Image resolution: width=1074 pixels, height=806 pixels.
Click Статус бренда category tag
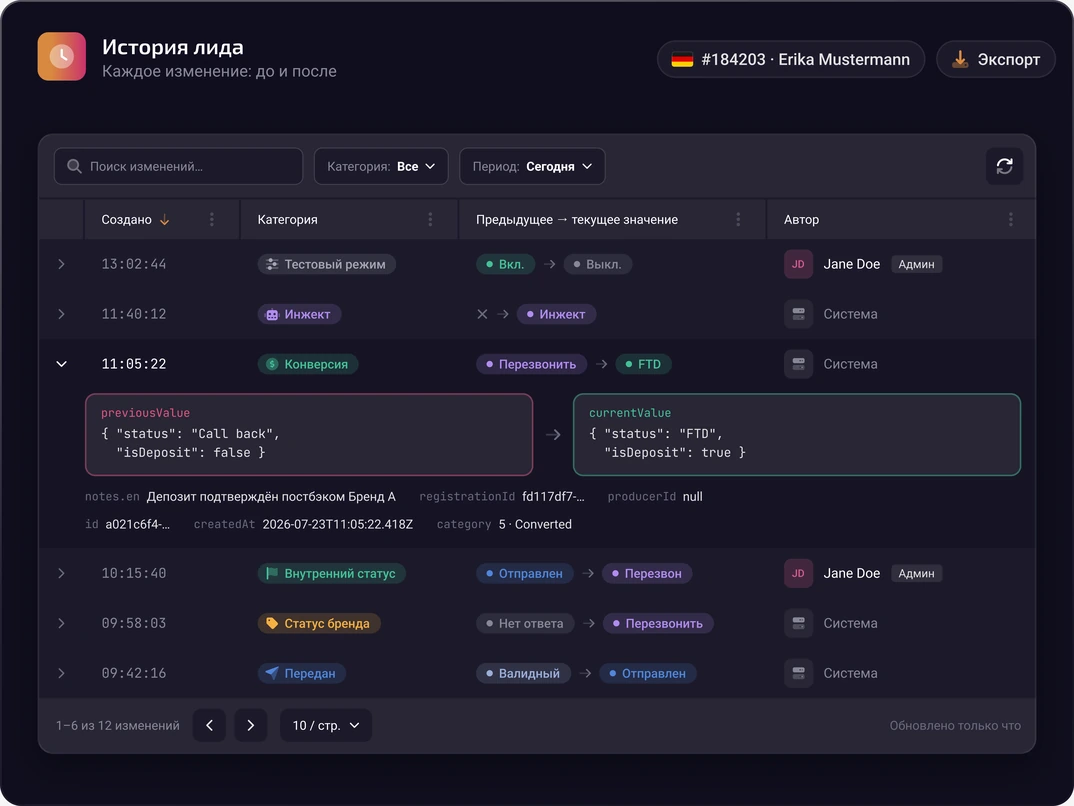pyautogui.click(x=319, y=623)
